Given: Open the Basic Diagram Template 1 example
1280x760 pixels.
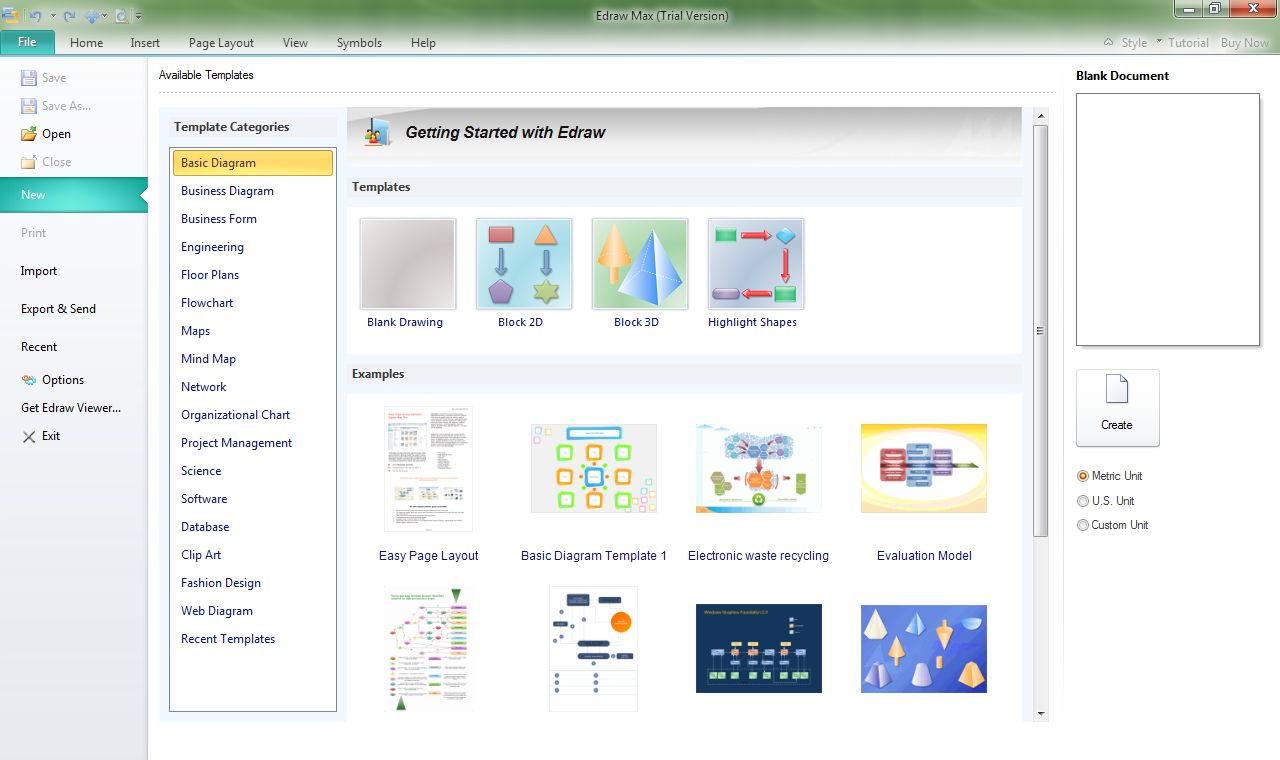Looking at the screenshot, I should (x=594, y=468).
